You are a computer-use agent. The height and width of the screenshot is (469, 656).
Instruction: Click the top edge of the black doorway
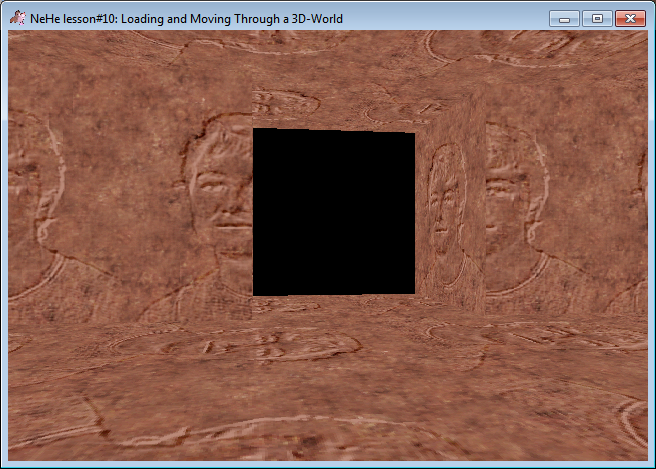[333, 131]
